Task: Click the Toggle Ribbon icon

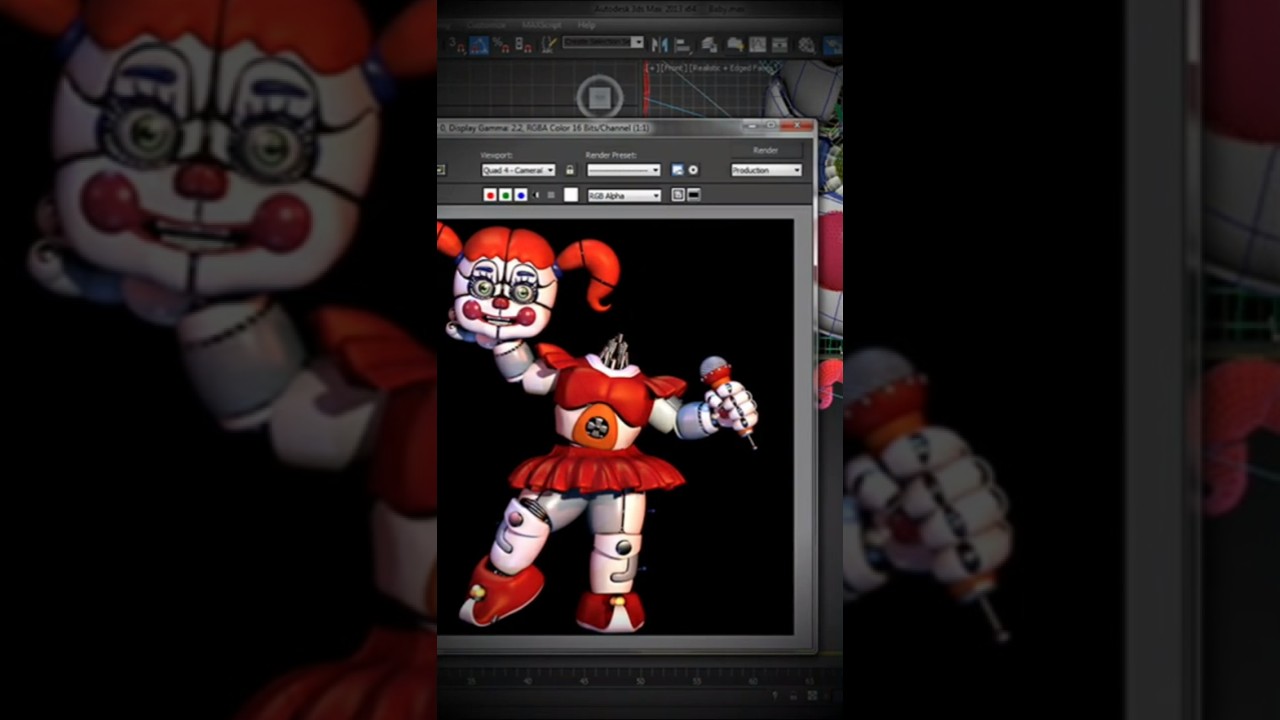Action: pos(735,45)
